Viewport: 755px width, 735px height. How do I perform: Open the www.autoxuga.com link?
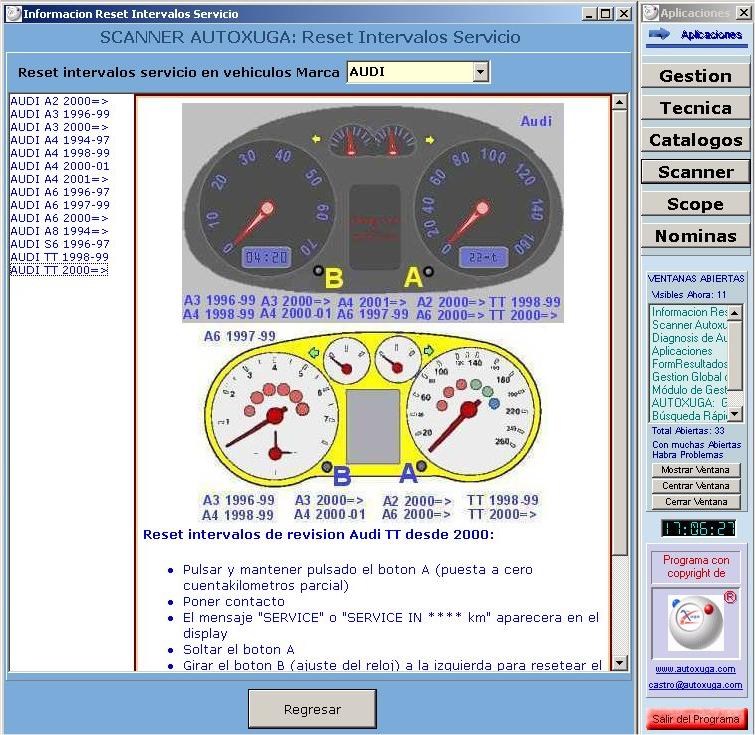click(695, 669)
